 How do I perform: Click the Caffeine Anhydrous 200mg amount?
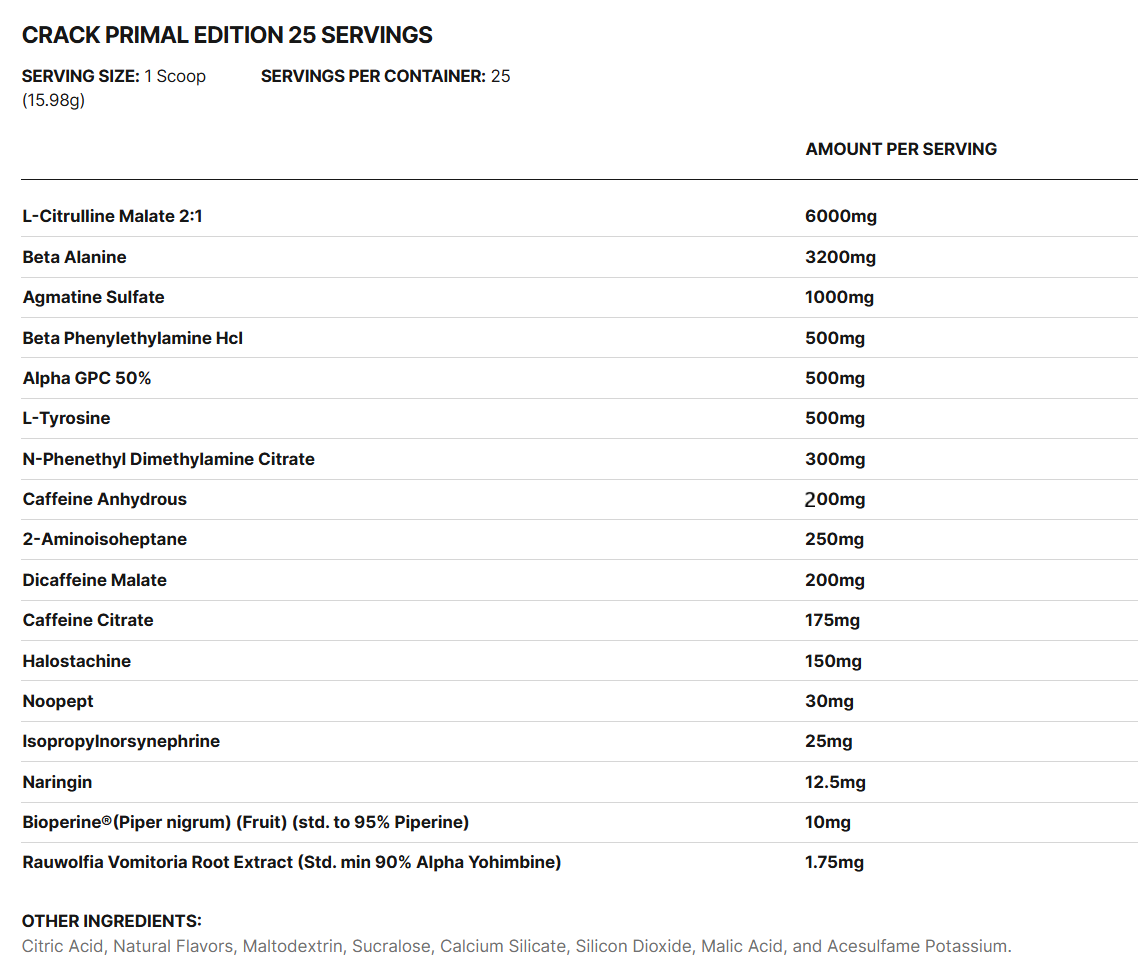(835, 499)
